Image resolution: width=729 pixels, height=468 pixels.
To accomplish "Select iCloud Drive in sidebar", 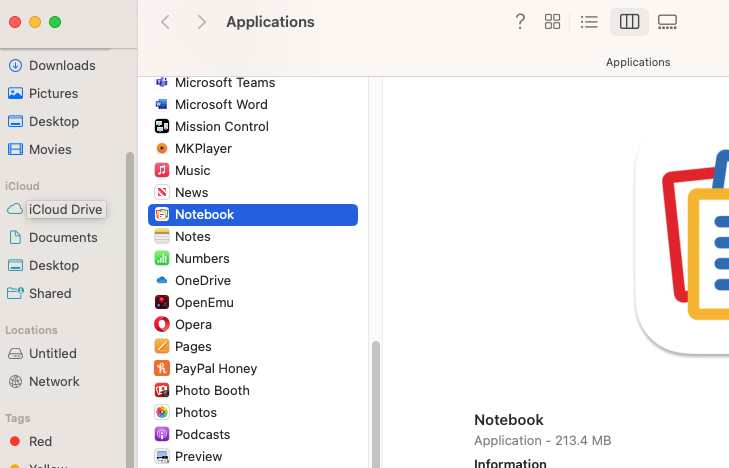I will coord(66,210).
